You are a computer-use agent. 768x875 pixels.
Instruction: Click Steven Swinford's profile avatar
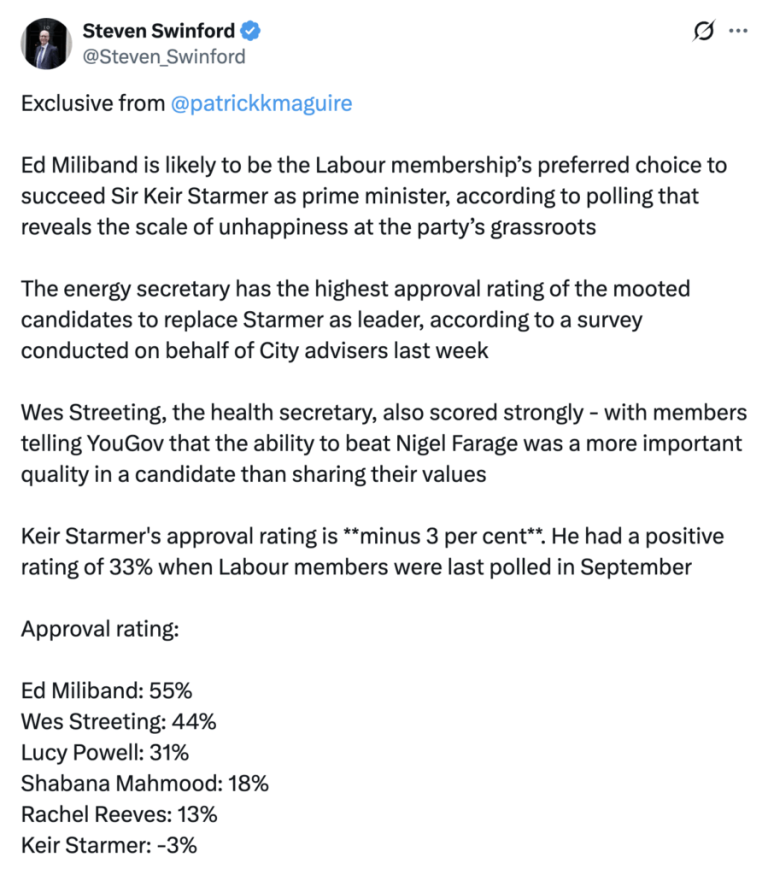coord(42,43)
